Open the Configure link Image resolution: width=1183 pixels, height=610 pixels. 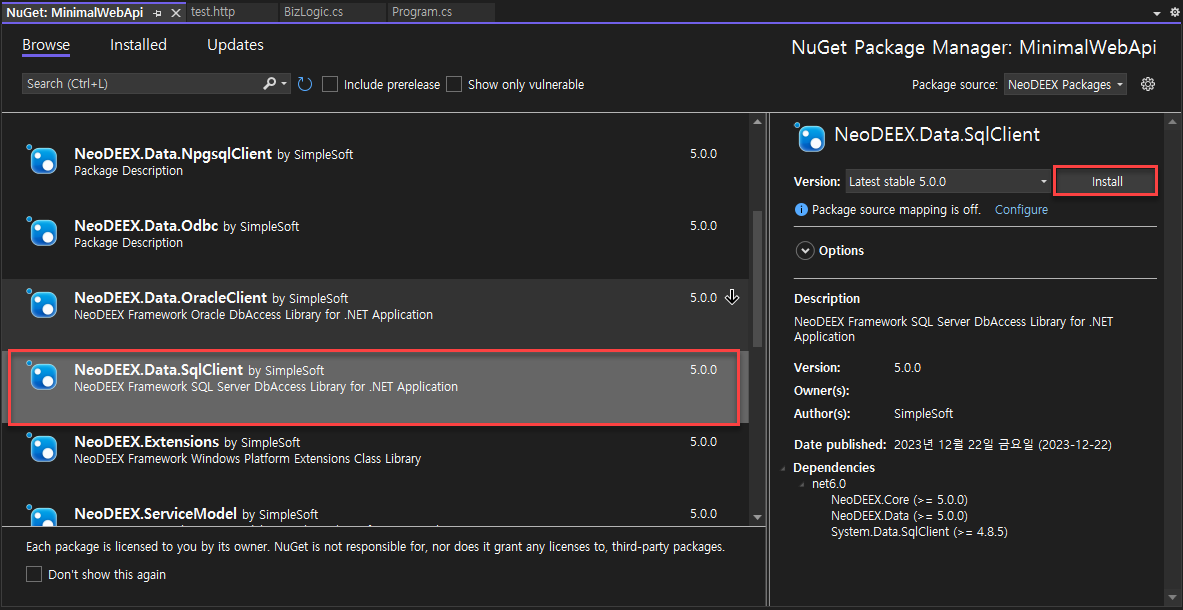[x=1021, y=210]
